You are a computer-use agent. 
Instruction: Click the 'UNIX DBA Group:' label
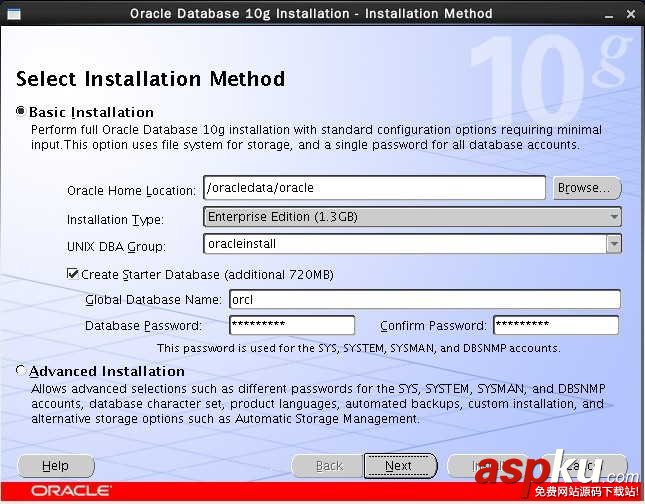[116, 246]
